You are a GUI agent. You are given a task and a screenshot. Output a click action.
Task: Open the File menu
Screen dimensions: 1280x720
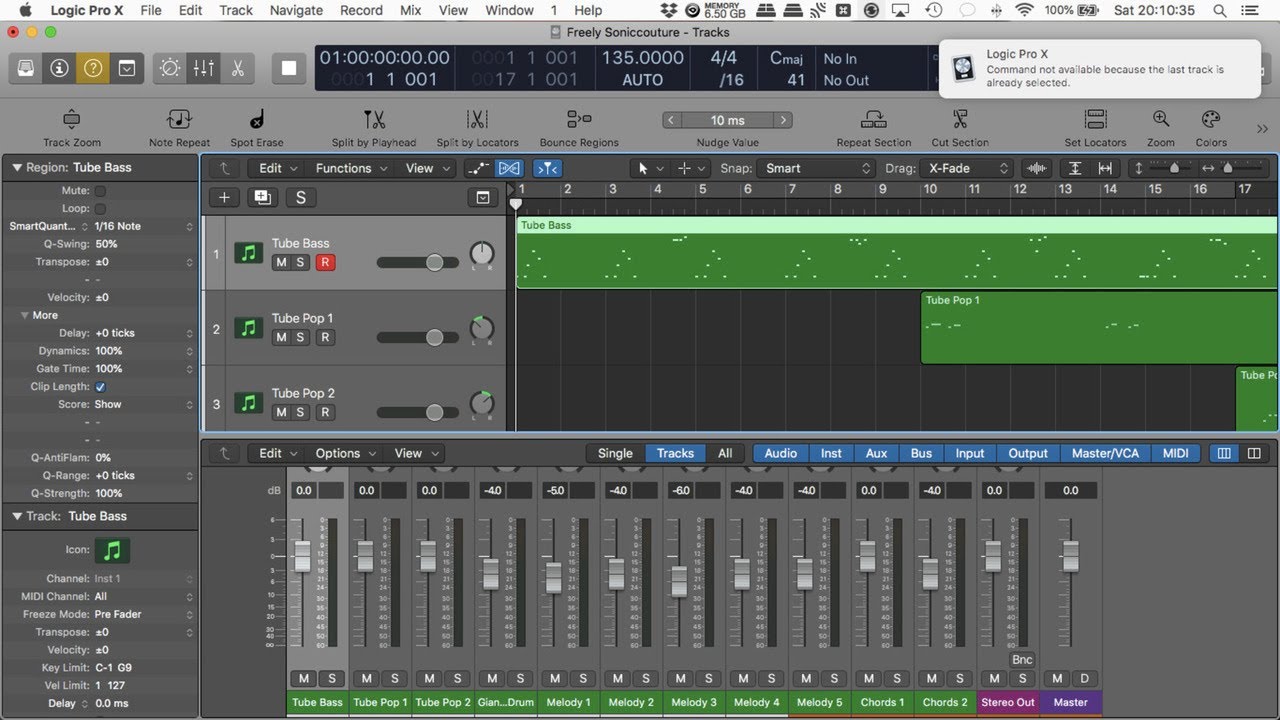coord(151,10)
